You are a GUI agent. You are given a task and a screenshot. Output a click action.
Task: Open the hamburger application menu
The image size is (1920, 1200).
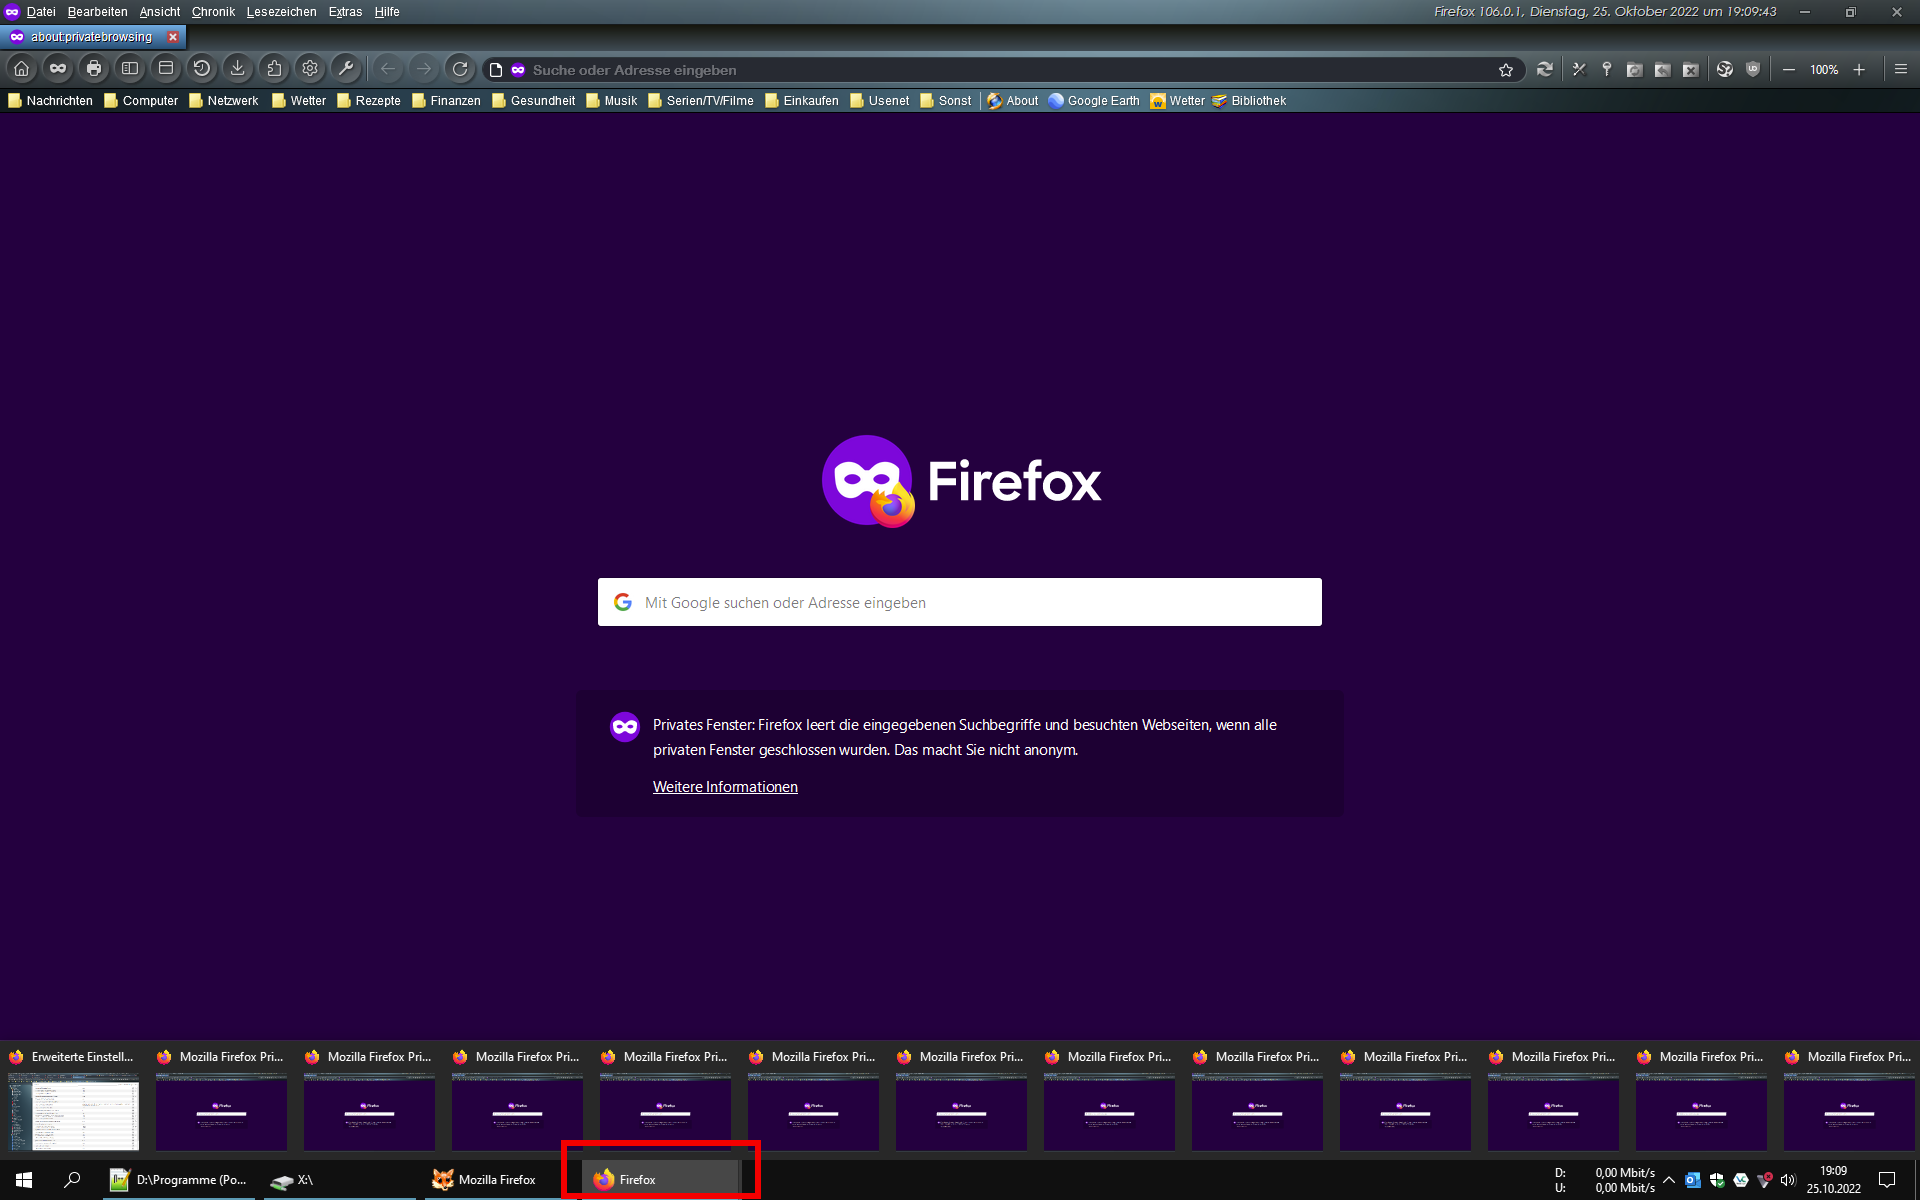tap(1901, 69)
